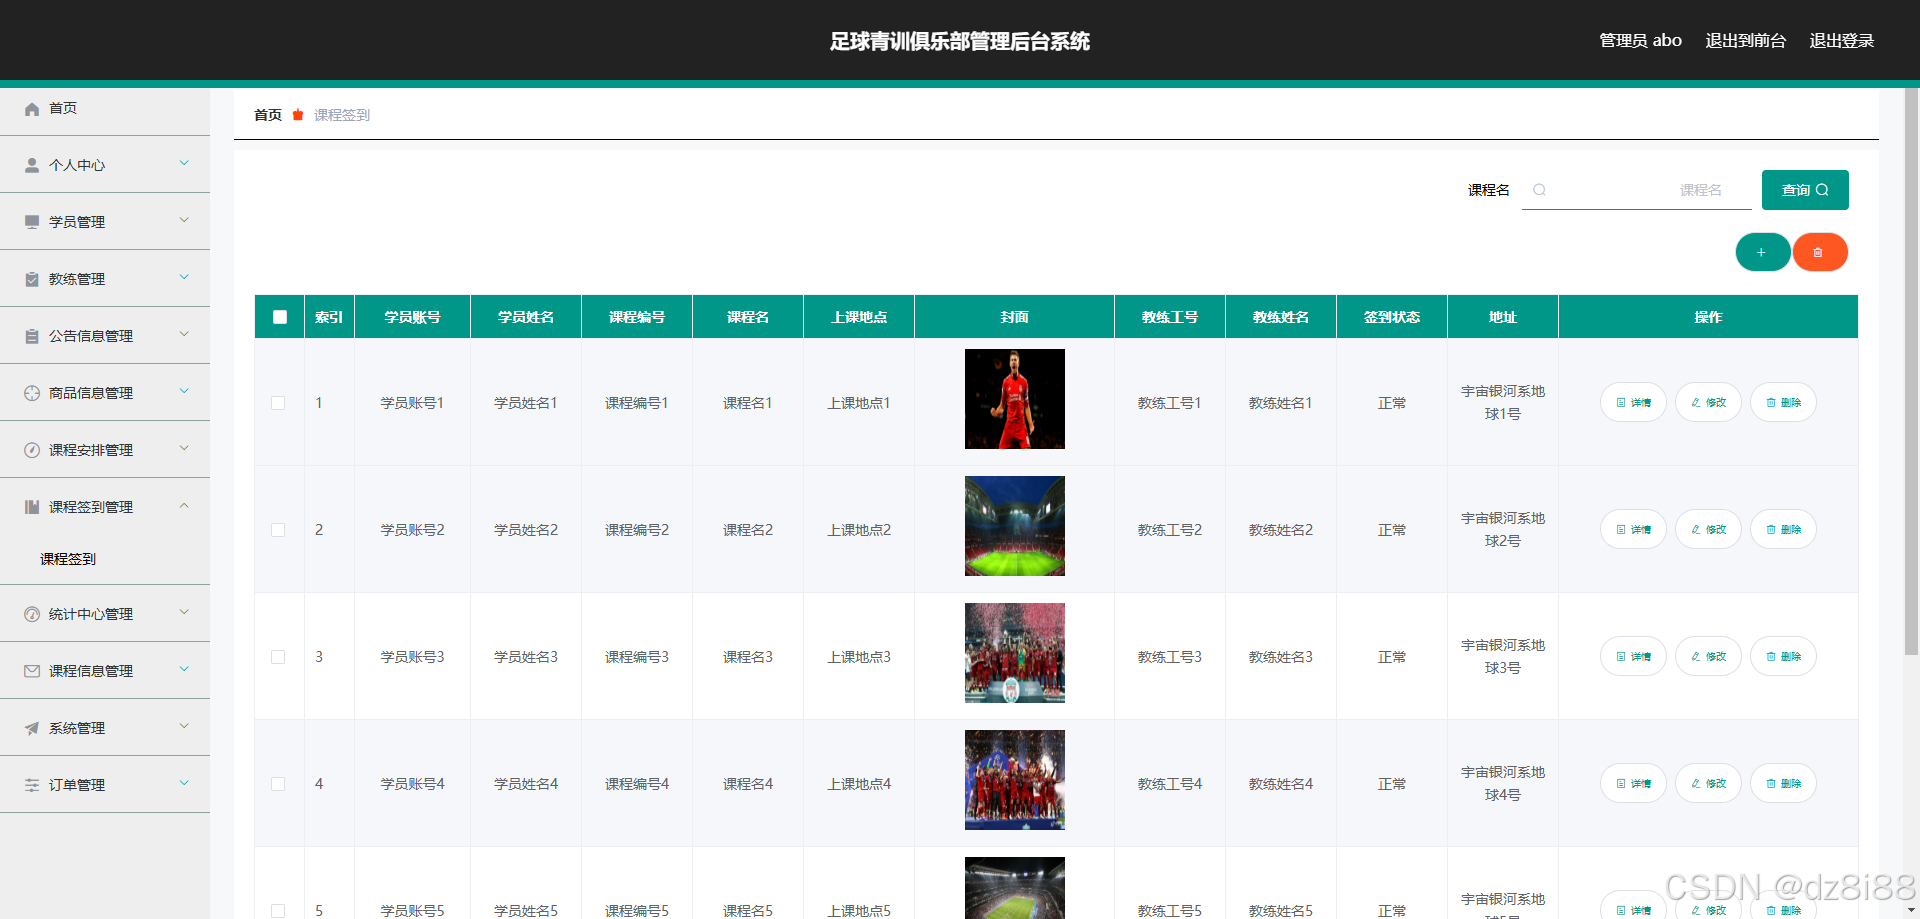The width and height of the screenshot is (1920, 919).
Task: Click the 商品信息管理 globe icon
Action: pos(31,392)
